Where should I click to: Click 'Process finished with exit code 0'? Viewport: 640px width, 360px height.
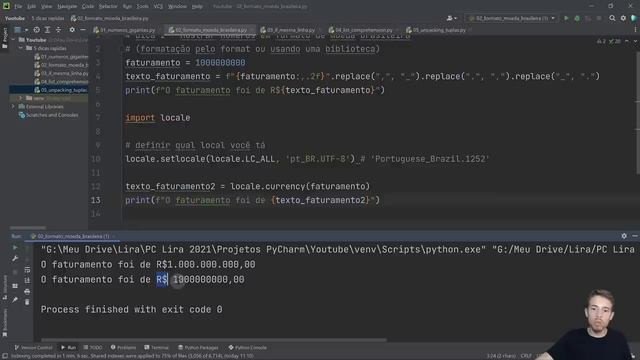(131, 309)
